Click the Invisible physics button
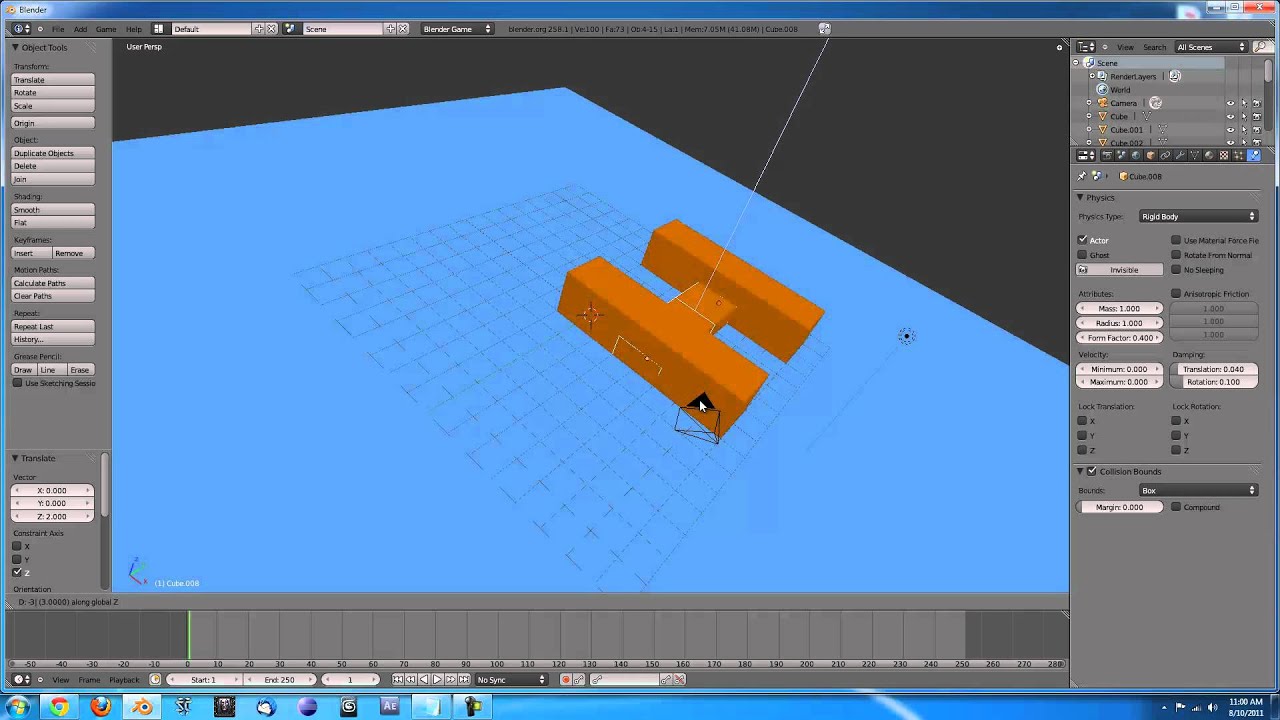Viewport: 1280px width, 720px height. [x=1120, y=270]
